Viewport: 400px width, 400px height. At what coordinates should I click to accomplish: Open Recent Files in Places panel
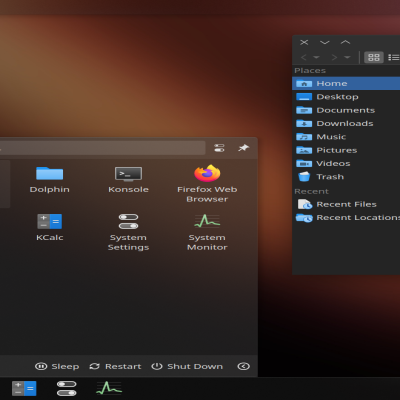(346, 204)
